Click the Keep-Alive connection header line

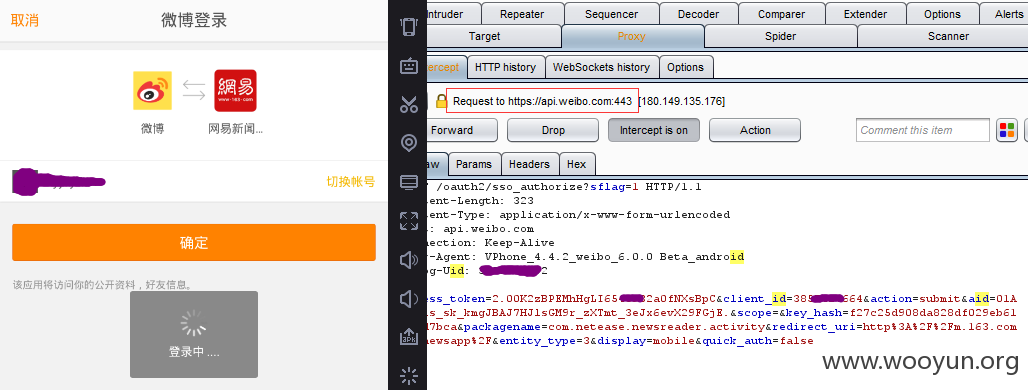point(490,243)
